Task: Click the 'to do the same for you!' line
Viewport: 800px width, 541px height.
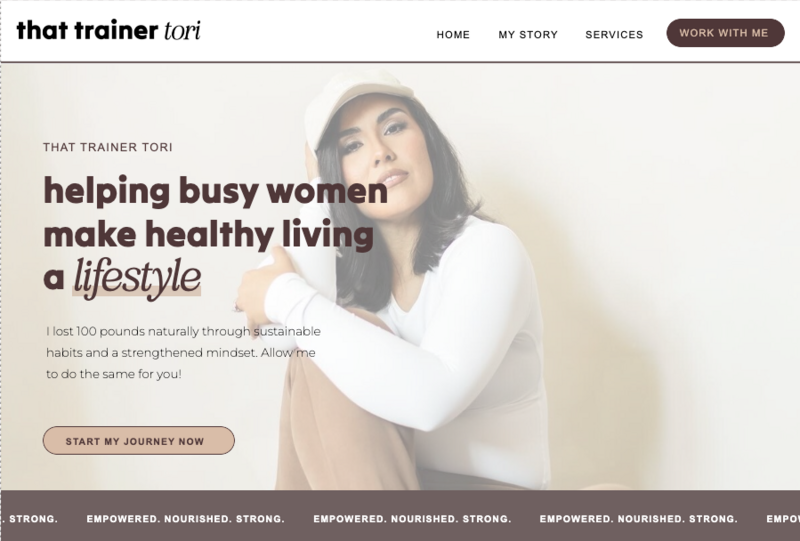Action: tap(114, 374)
